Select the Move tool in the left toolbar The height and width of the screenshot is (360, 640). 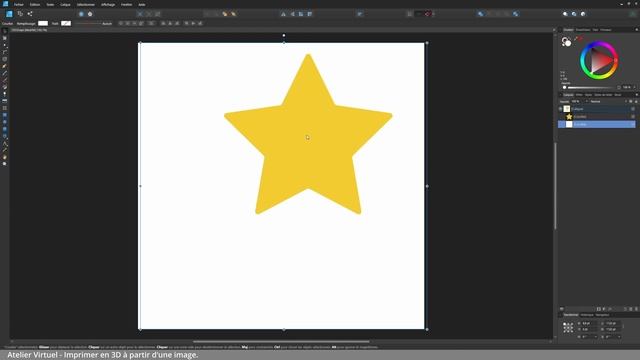point(4,31)
